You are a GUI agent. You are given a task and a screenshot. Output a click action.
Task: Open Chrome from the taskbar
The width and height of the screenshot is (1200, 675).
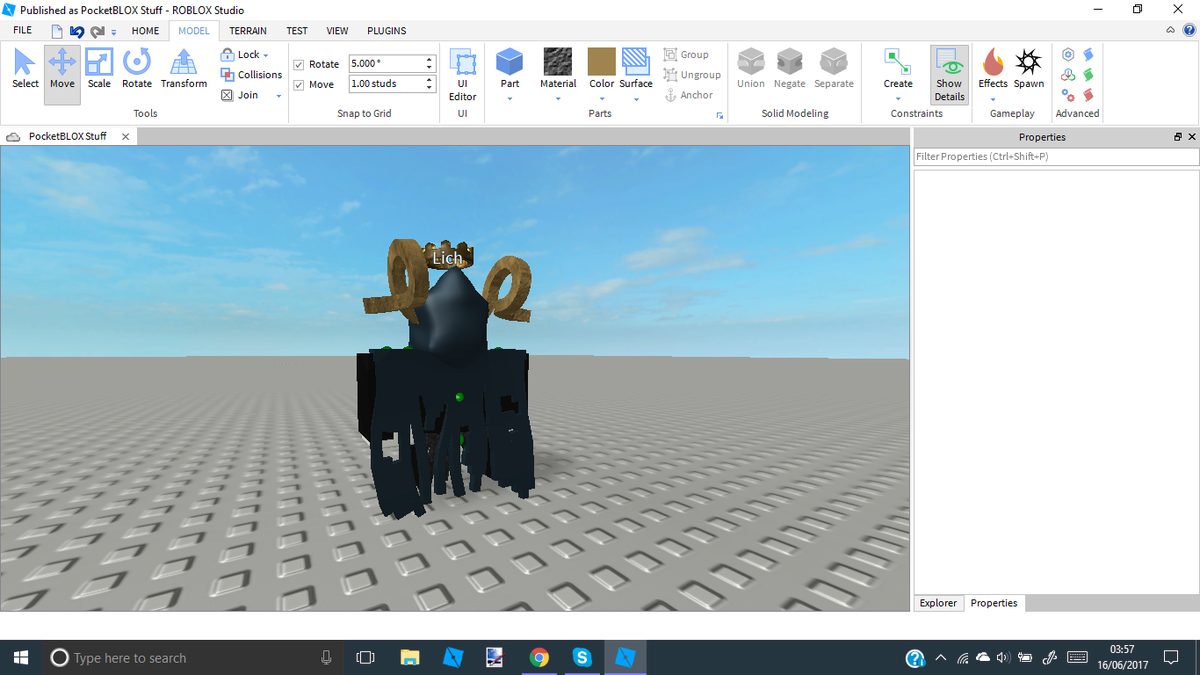point(539,657)
